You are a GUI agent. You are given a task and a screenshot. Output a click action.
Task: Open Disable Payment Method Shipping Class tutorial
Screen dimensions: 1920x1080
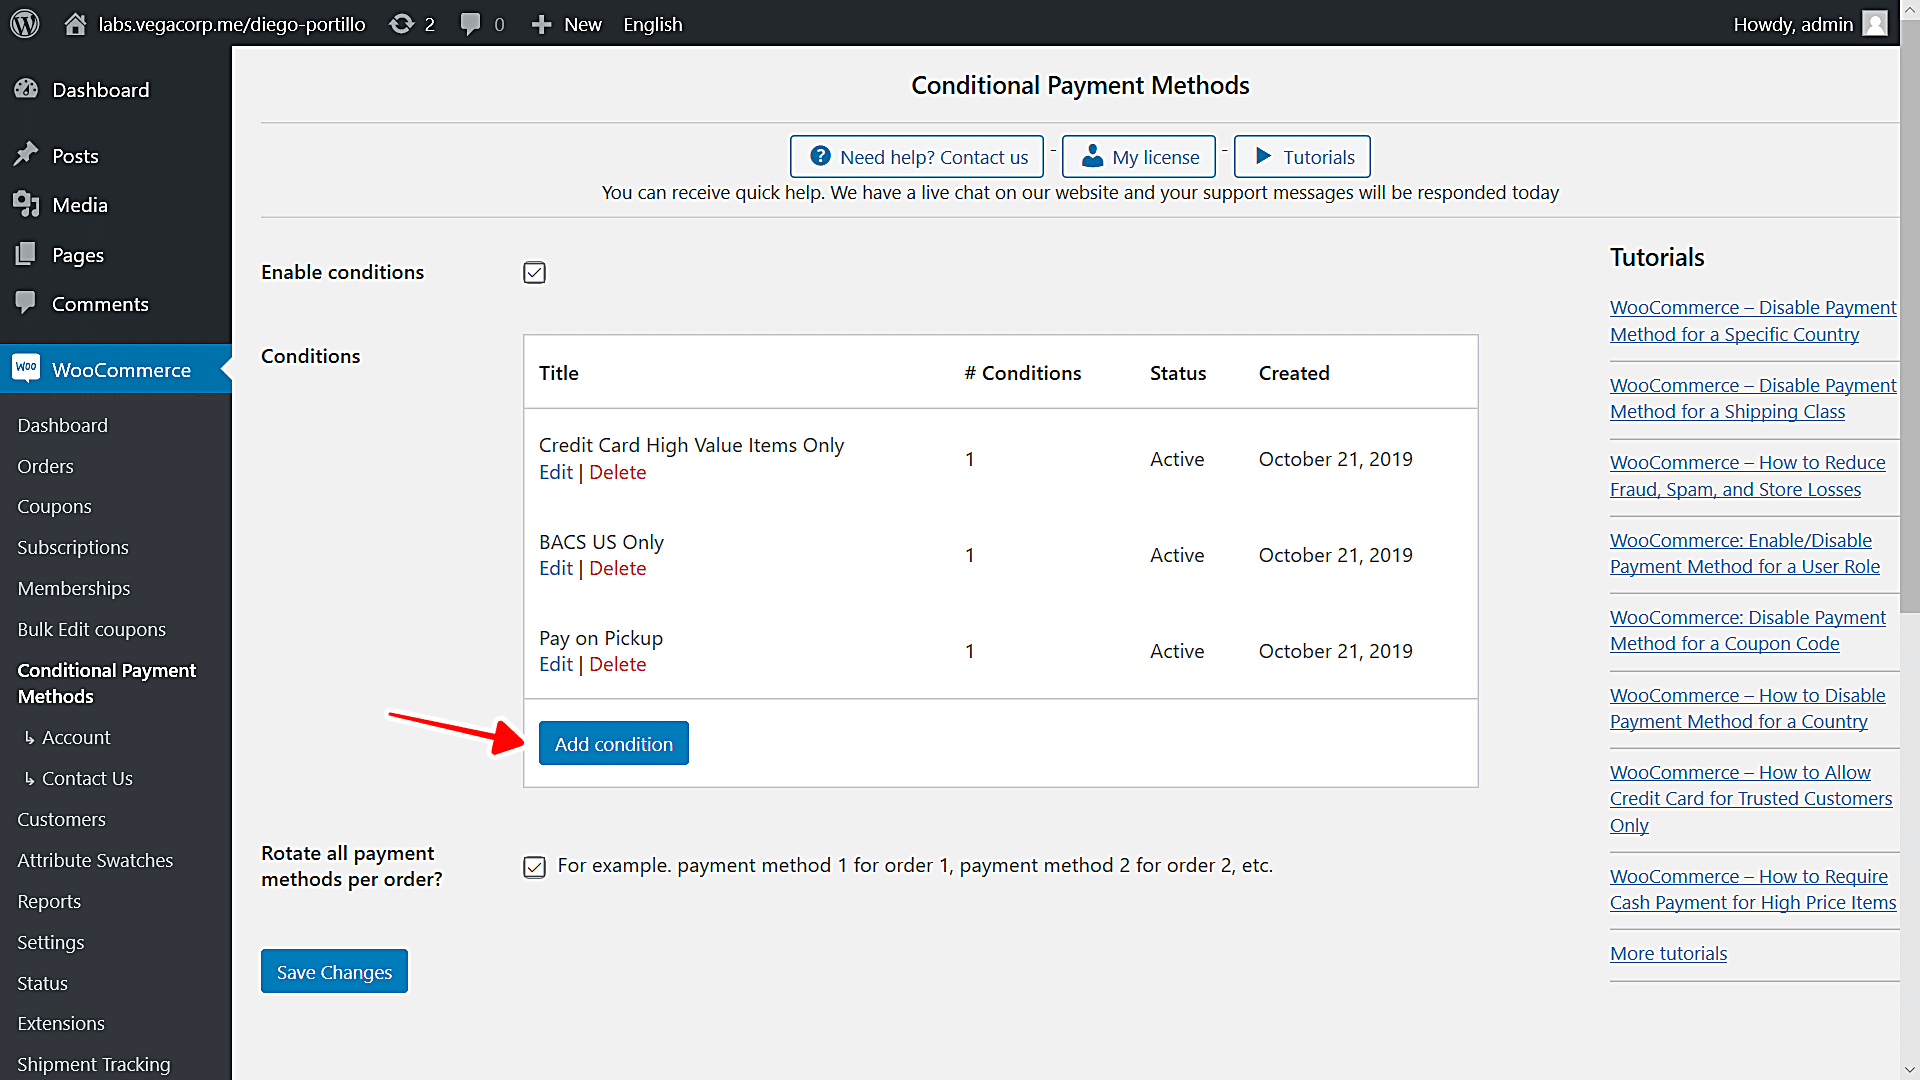click(1752, 398)
